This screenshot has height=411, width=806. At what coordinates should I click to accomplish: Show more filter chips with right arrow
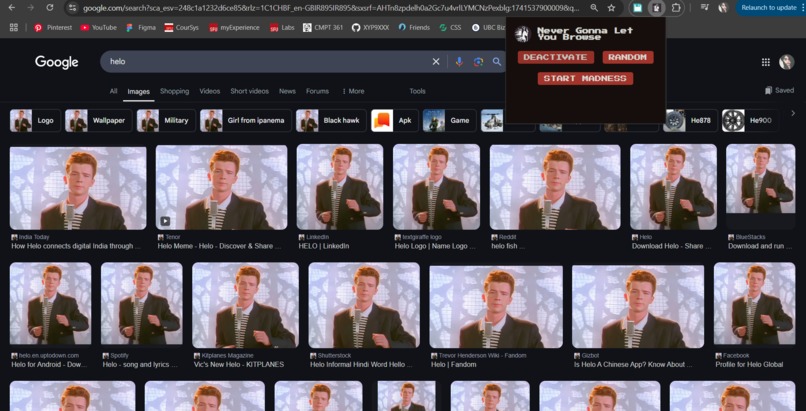pos(793,113)
